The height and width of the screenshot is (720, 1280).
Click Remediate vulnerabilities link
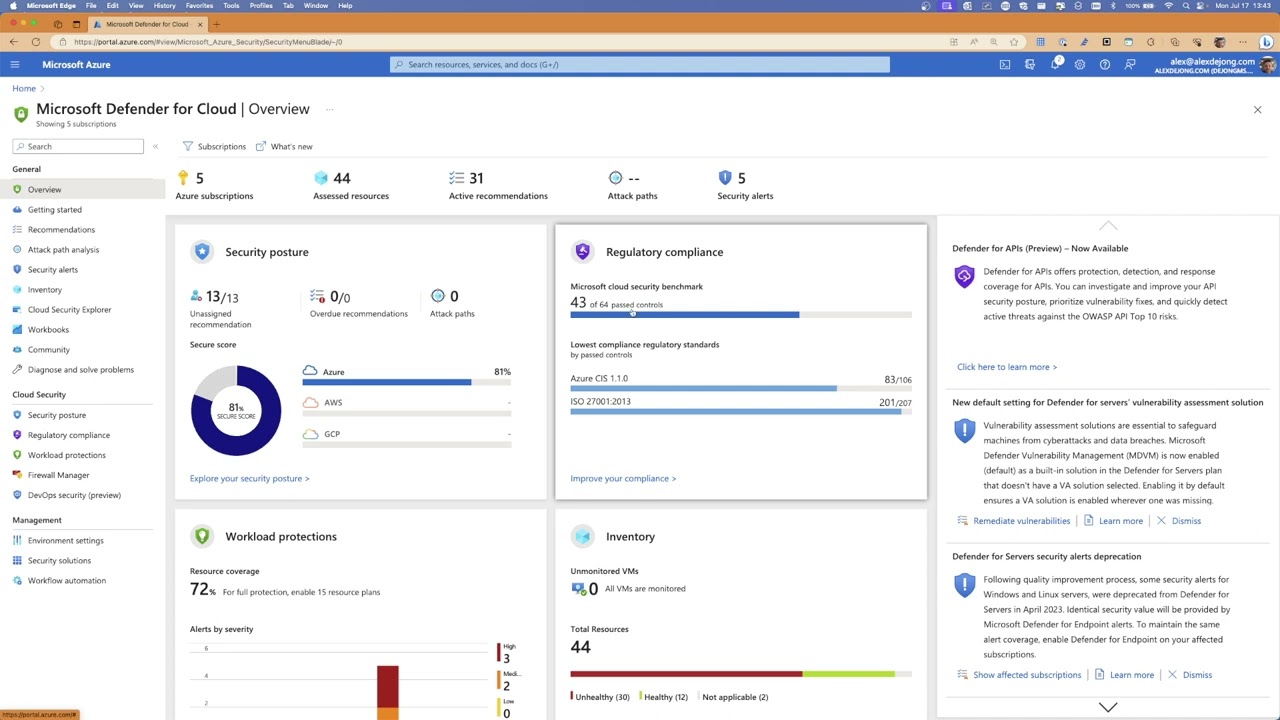1021,521
